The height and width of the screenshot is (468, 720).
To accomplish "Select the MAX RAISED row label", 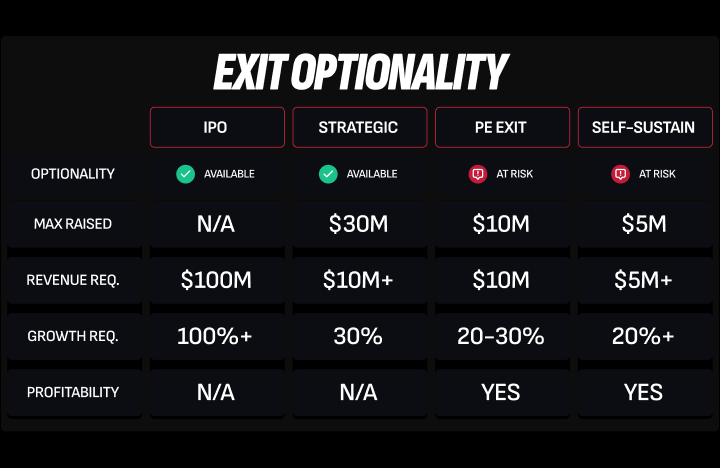I will coord(74,224).
